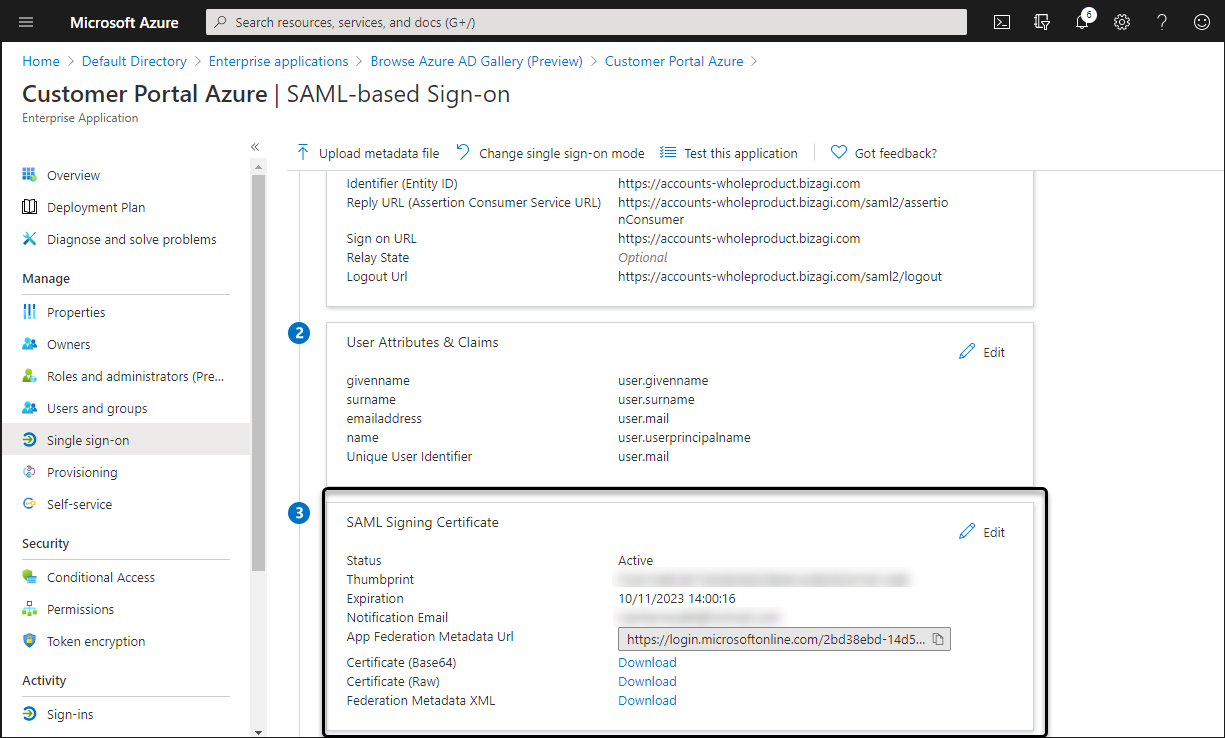Click the Self-service icon
The image size is (1225, 738).
[29, 504]
